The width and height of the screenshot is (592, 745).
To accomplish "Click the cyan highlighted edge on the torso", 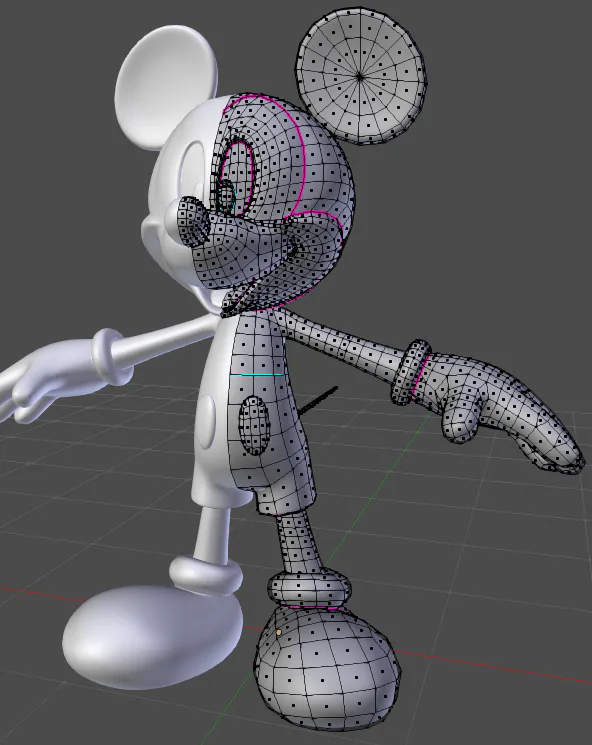I will coord(259,375).
